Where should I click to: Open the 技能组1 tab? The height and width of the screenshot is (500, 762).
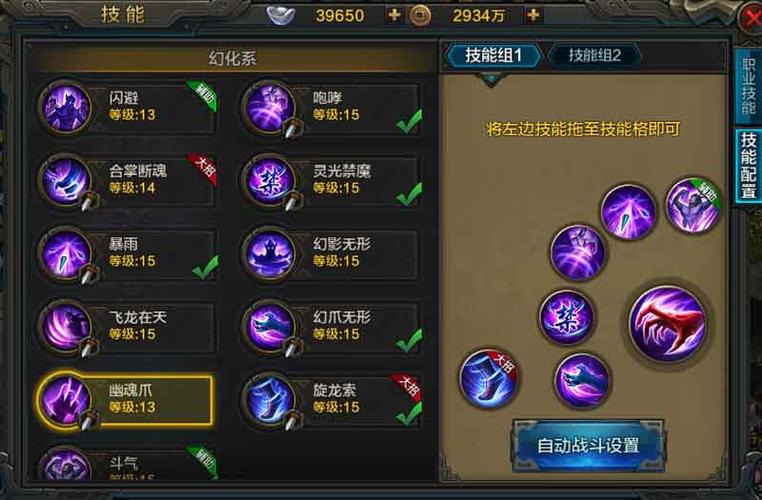(493, 55)
